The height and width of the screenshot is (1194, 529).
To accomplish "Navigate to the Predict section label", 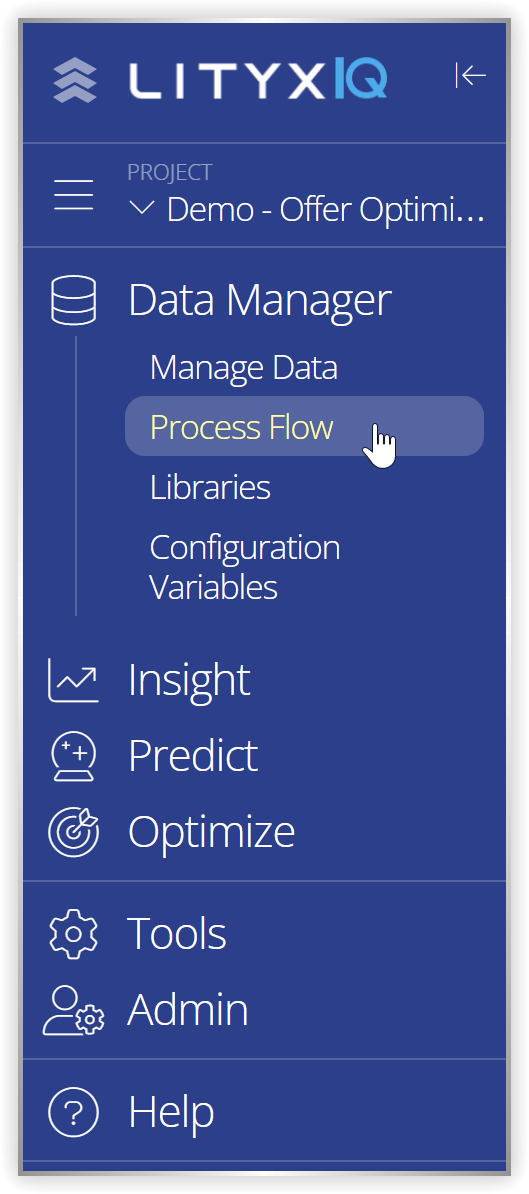I will (x=193, y=755).
